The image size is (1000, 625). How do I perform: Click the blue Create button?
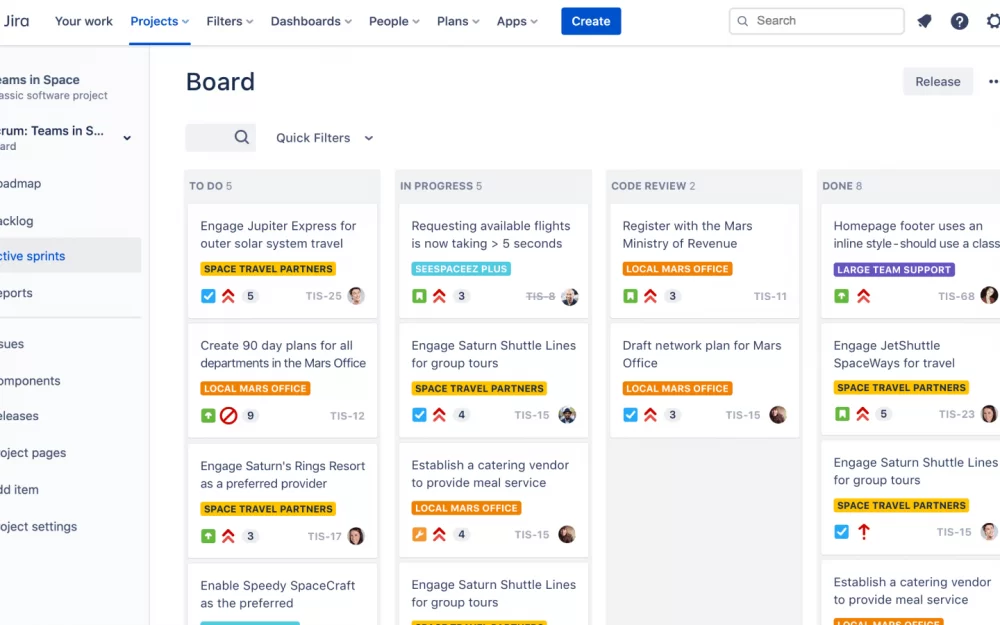(x=591, y=21)
